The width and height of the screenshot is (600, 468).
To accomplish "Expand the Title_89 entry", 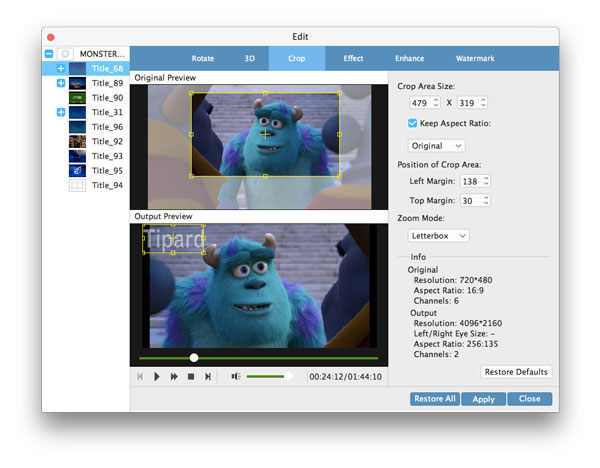I will click(x=61, y=83).
